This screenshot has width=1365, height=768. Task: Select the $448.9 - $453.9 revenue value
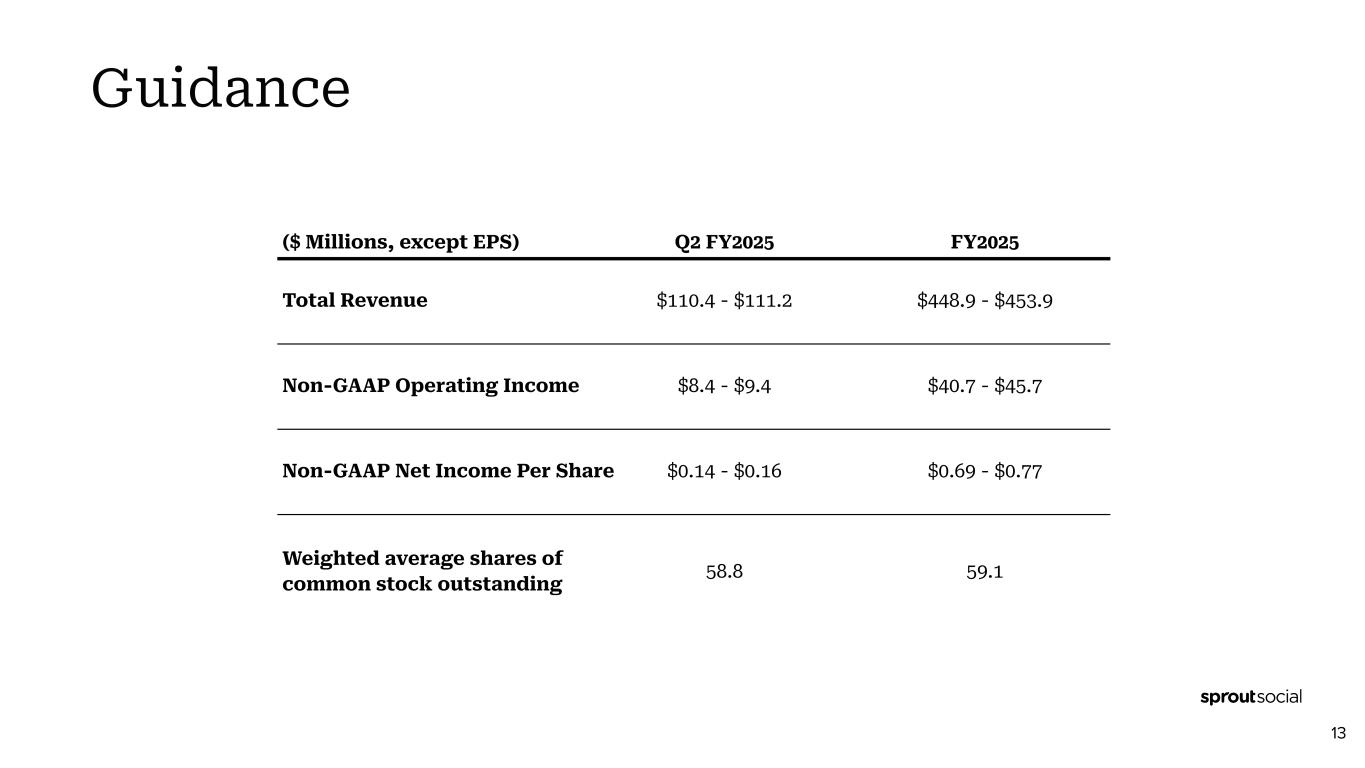(984, 300)
